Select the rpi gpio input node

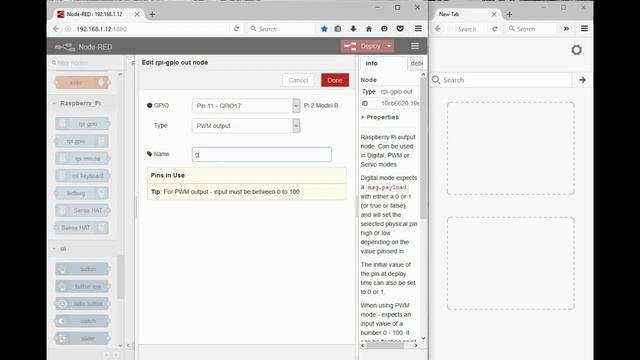coord(82,124)
